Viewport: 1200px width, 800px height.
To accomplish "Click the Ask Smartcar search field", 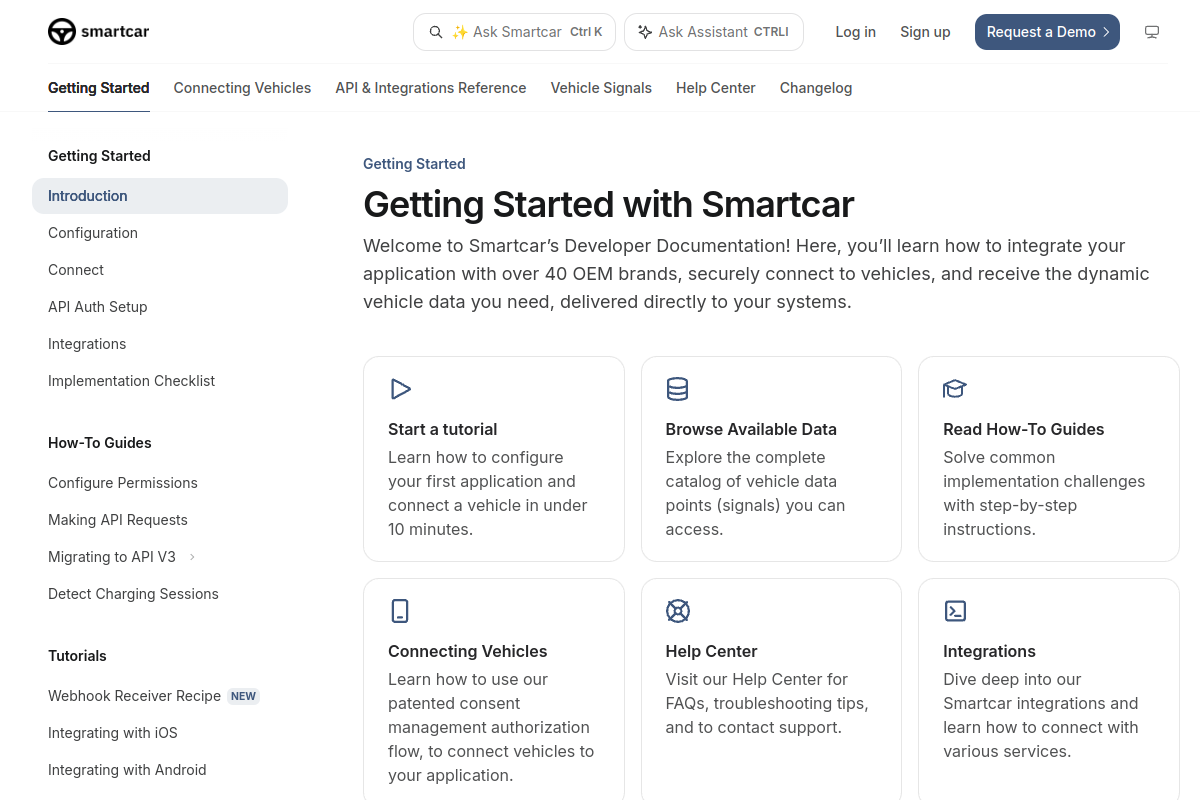I will point(515,32).
